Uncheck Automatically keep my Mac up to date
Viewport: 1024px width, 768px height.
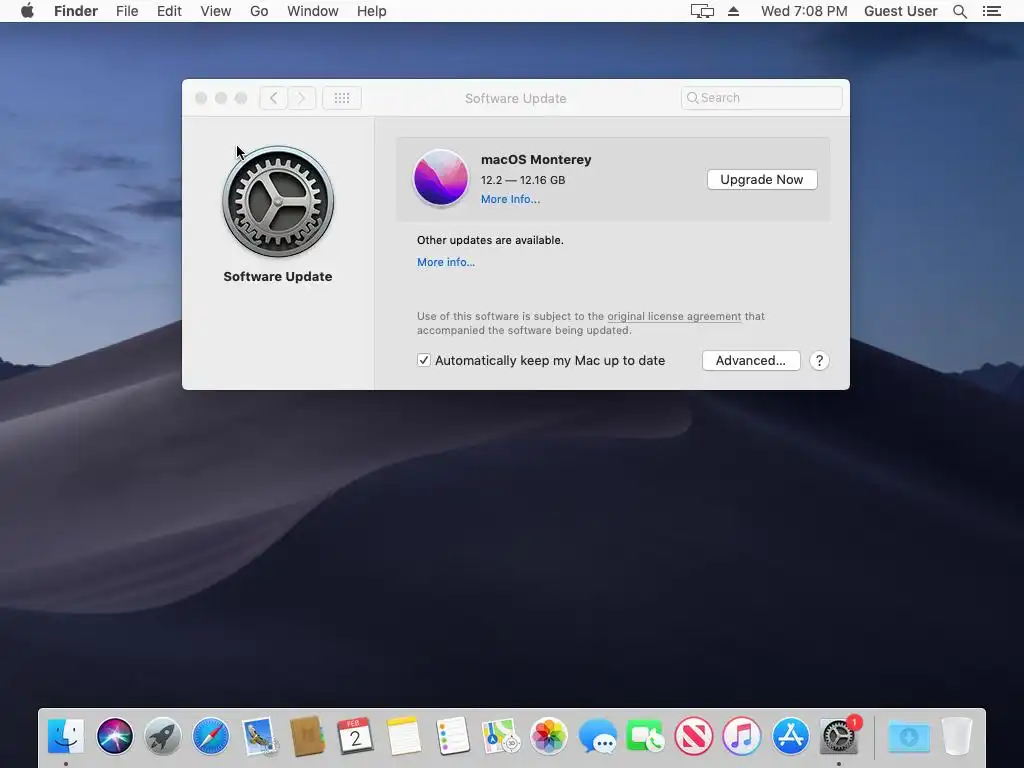click(x=424, y=360)
